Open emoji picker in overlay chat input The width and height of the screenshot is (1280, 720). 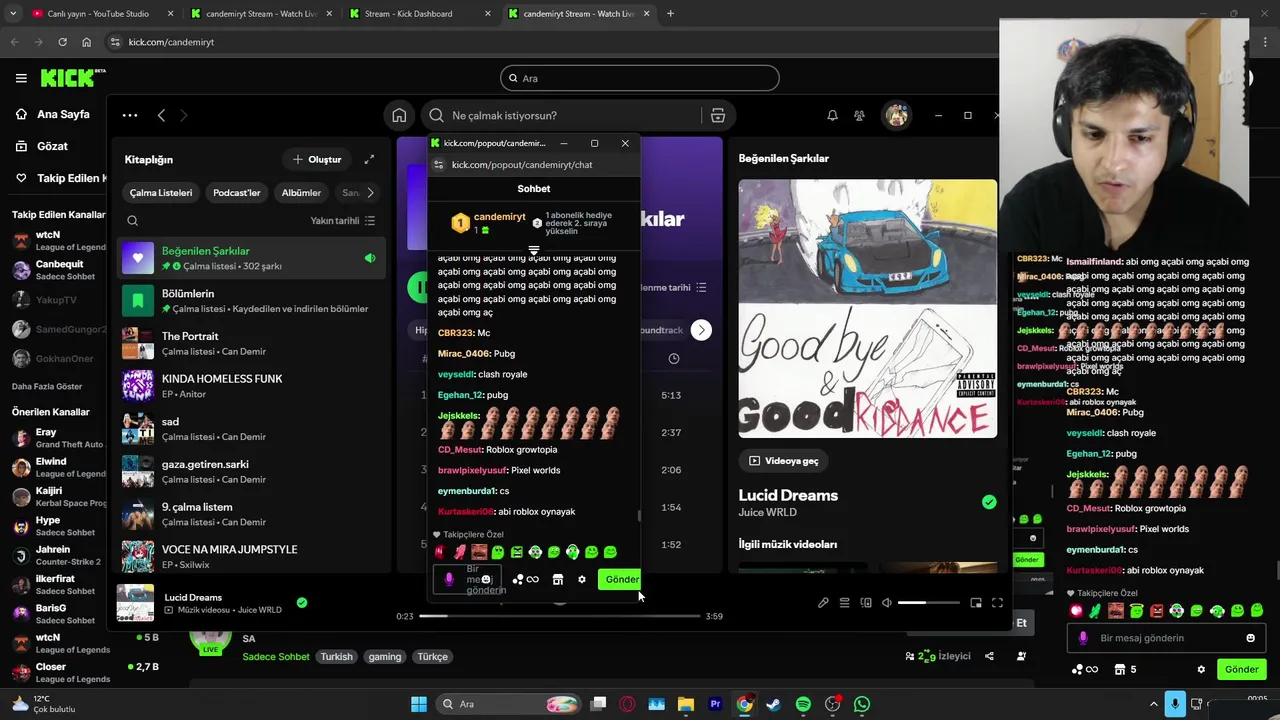tap(1250, 638)
